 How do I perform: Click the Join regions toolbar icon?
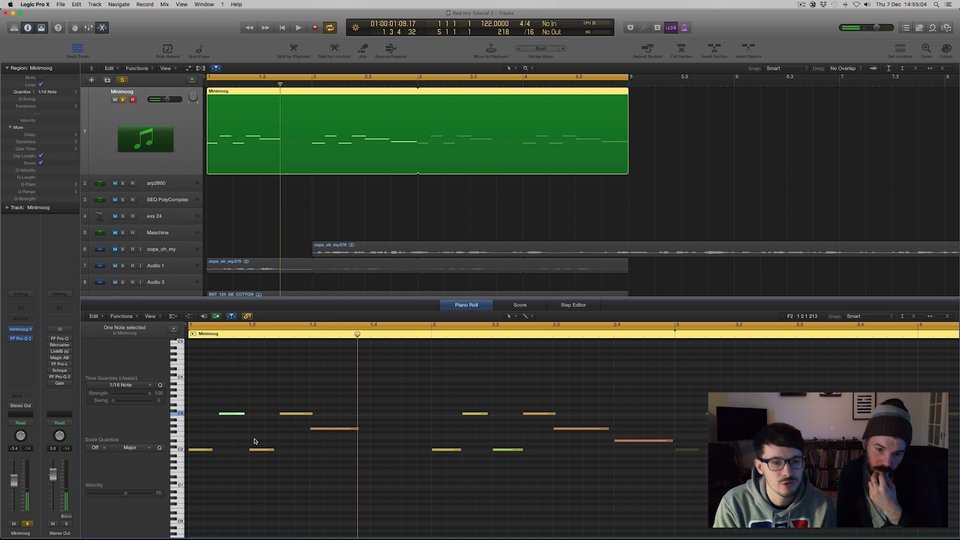pyautogui.click(x=362, y=48)
